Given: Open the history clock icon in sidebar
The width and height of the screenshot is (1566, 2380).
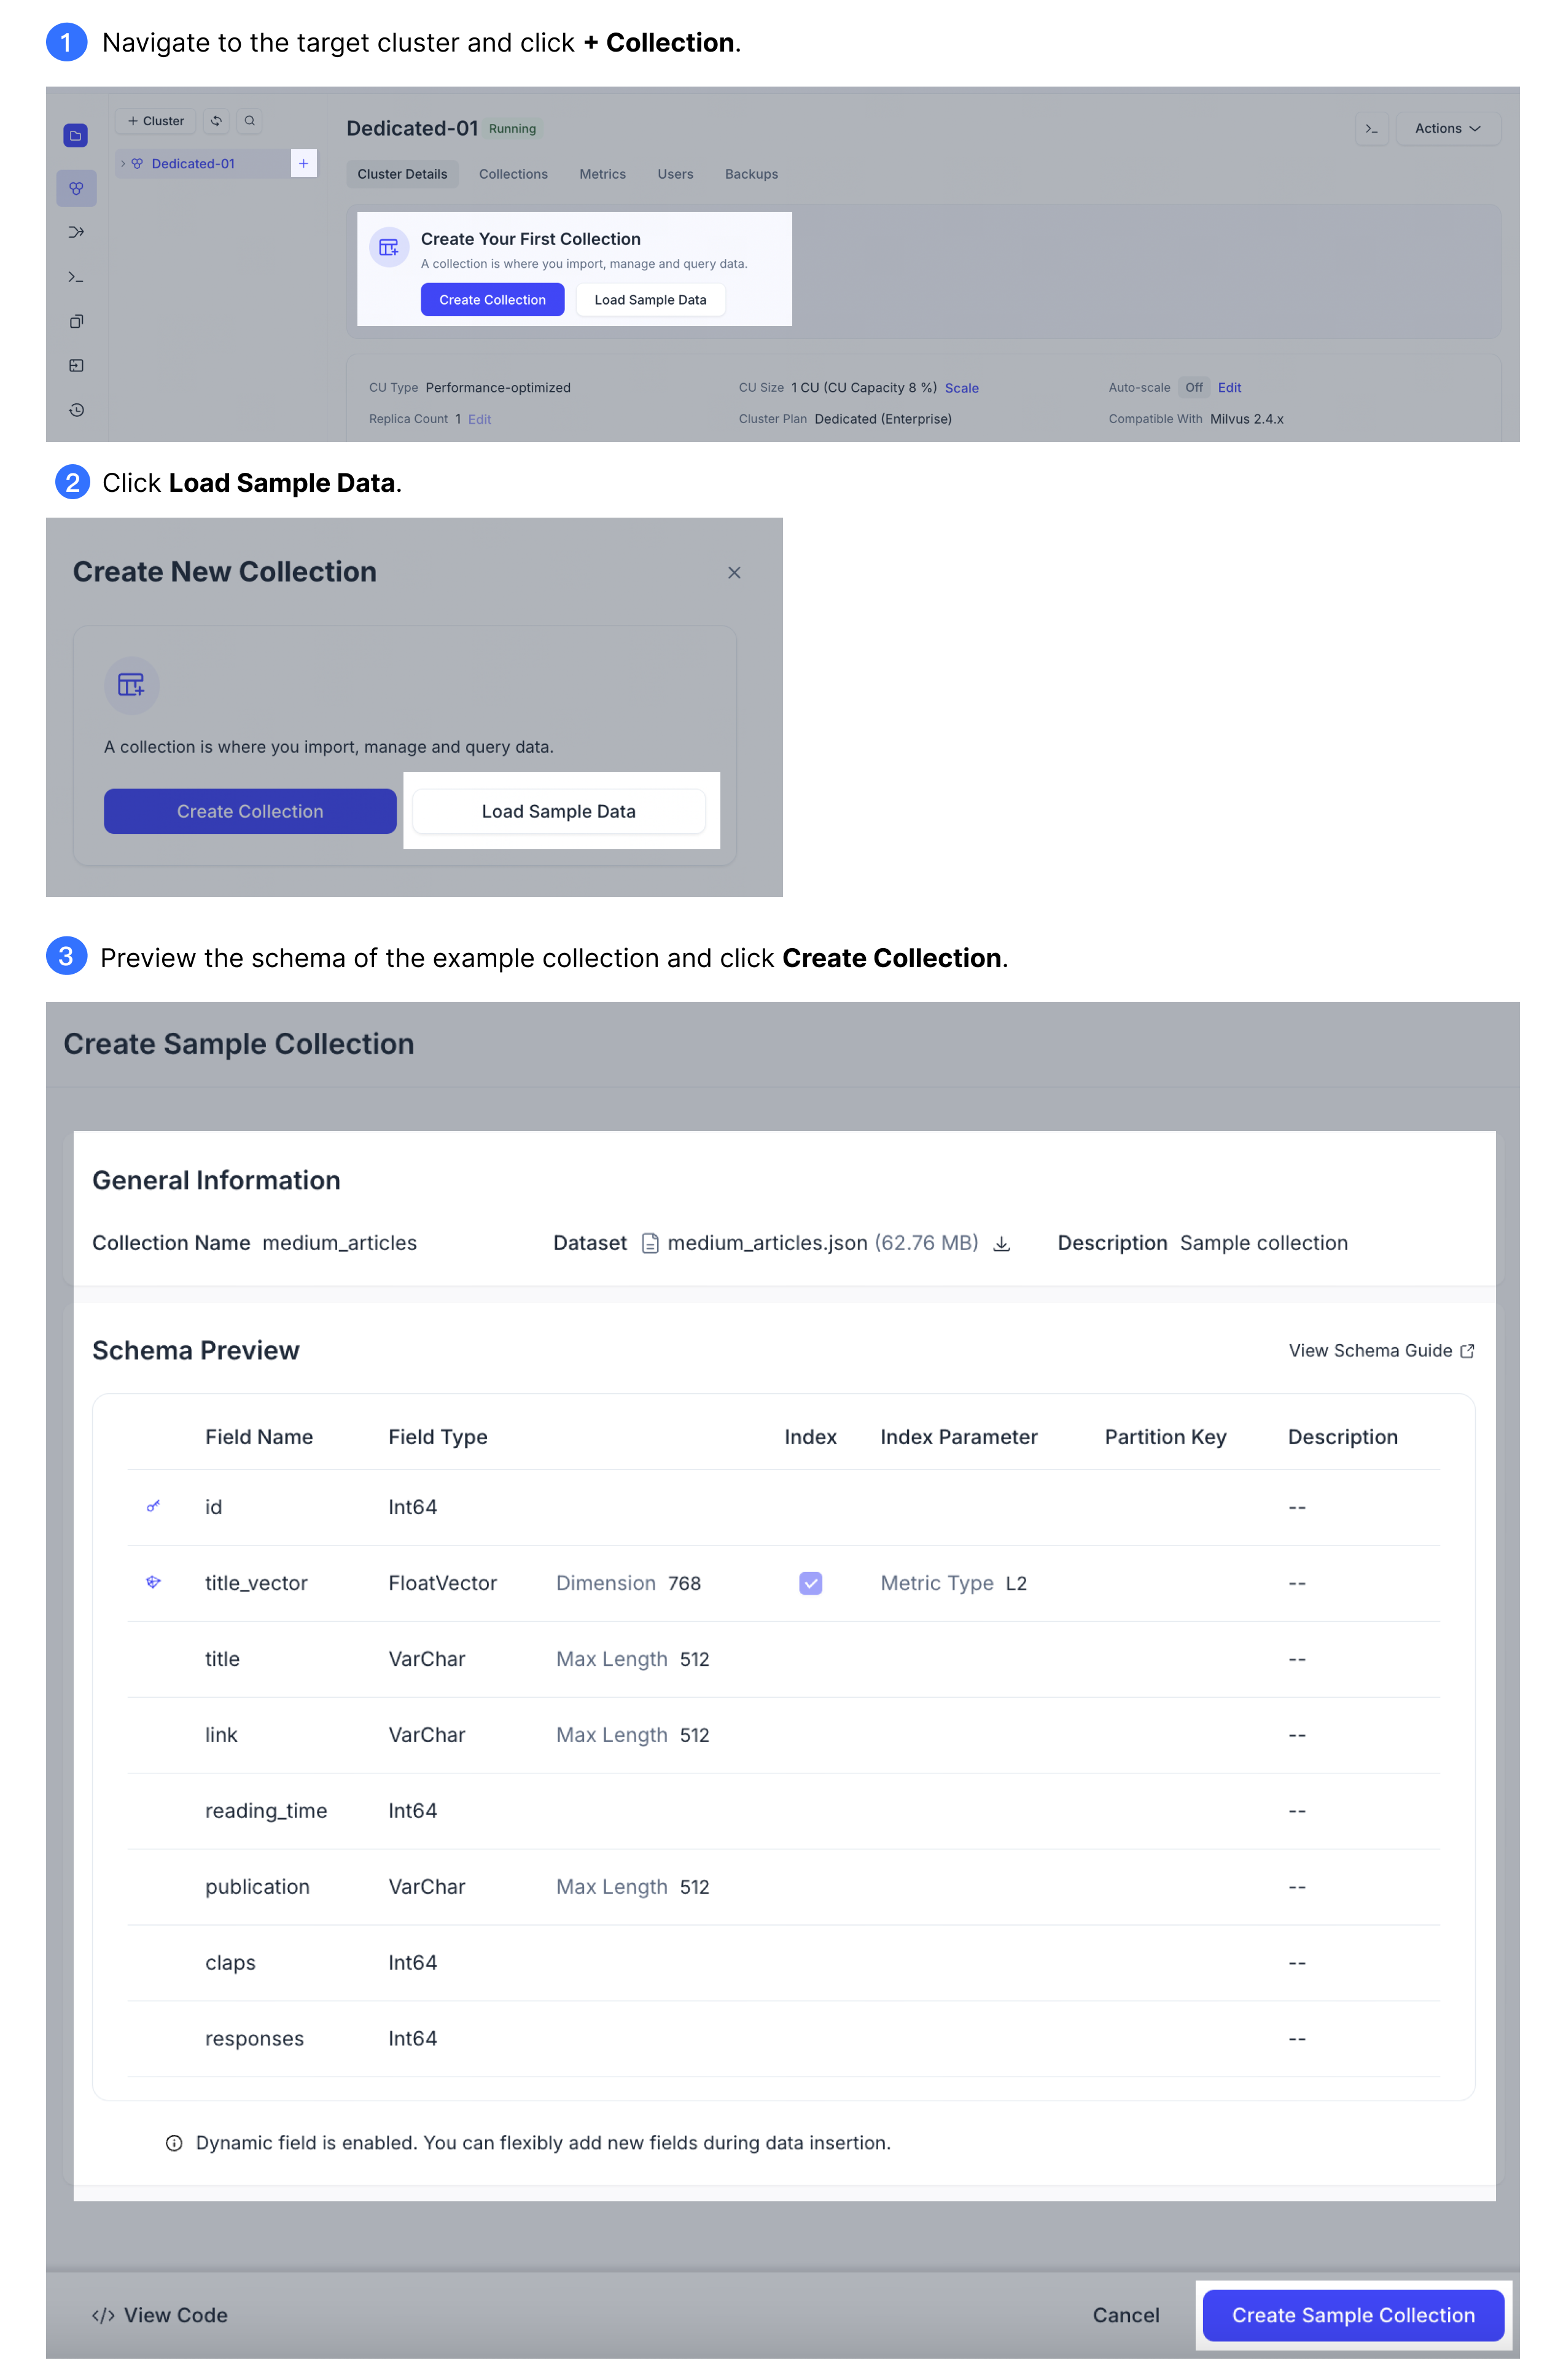Looking at the screenshot, I should coord(76,410).
